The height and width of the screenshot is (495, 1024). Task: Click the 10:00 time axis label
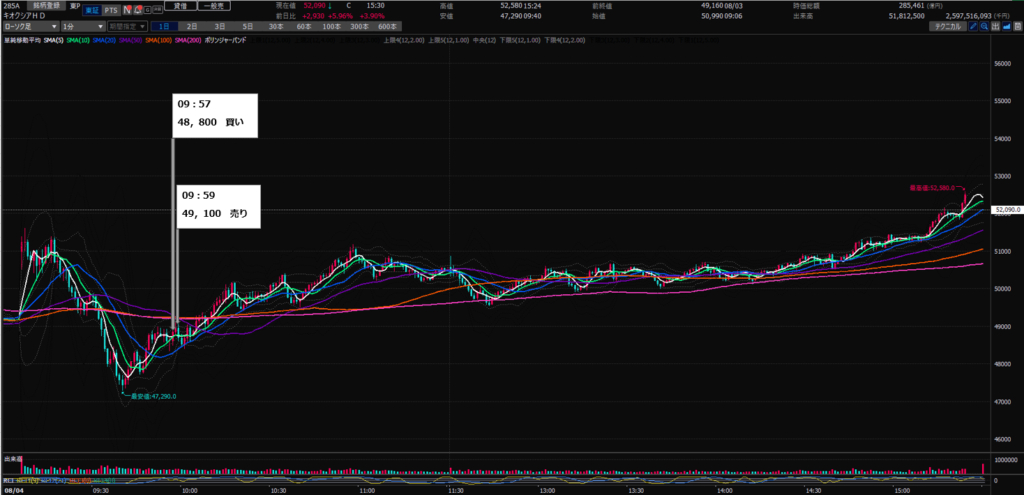tap(189, 490)
